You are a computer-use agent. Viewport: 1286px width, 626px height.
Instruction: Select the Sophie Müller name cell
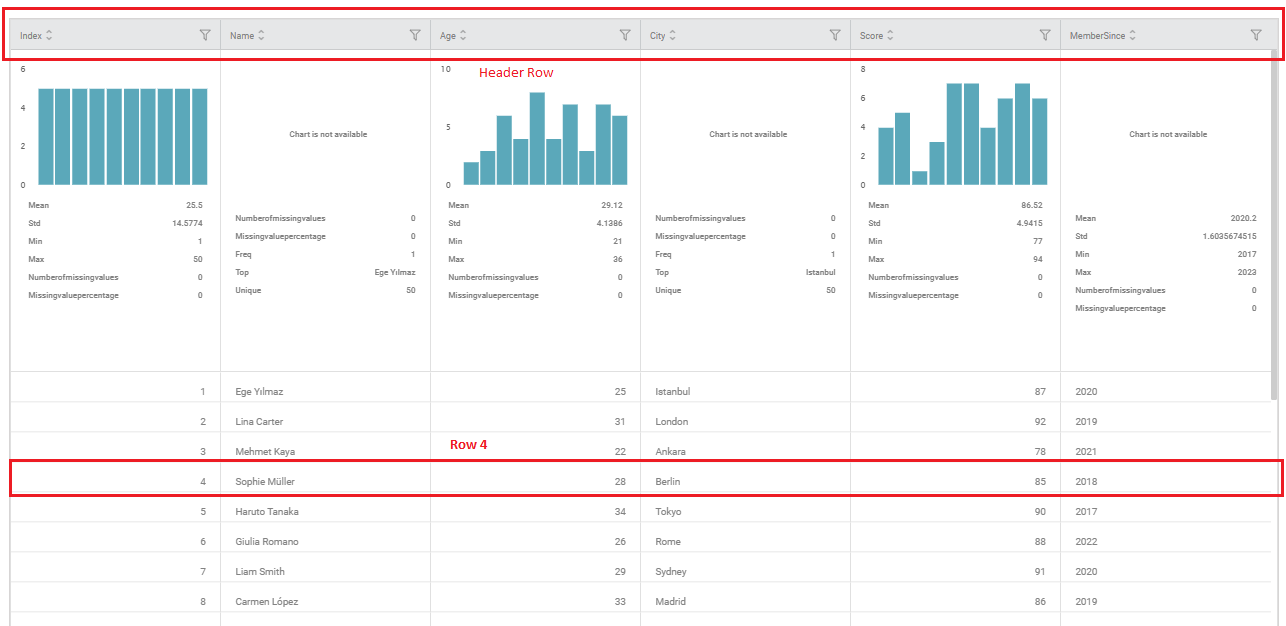(265, 481)
